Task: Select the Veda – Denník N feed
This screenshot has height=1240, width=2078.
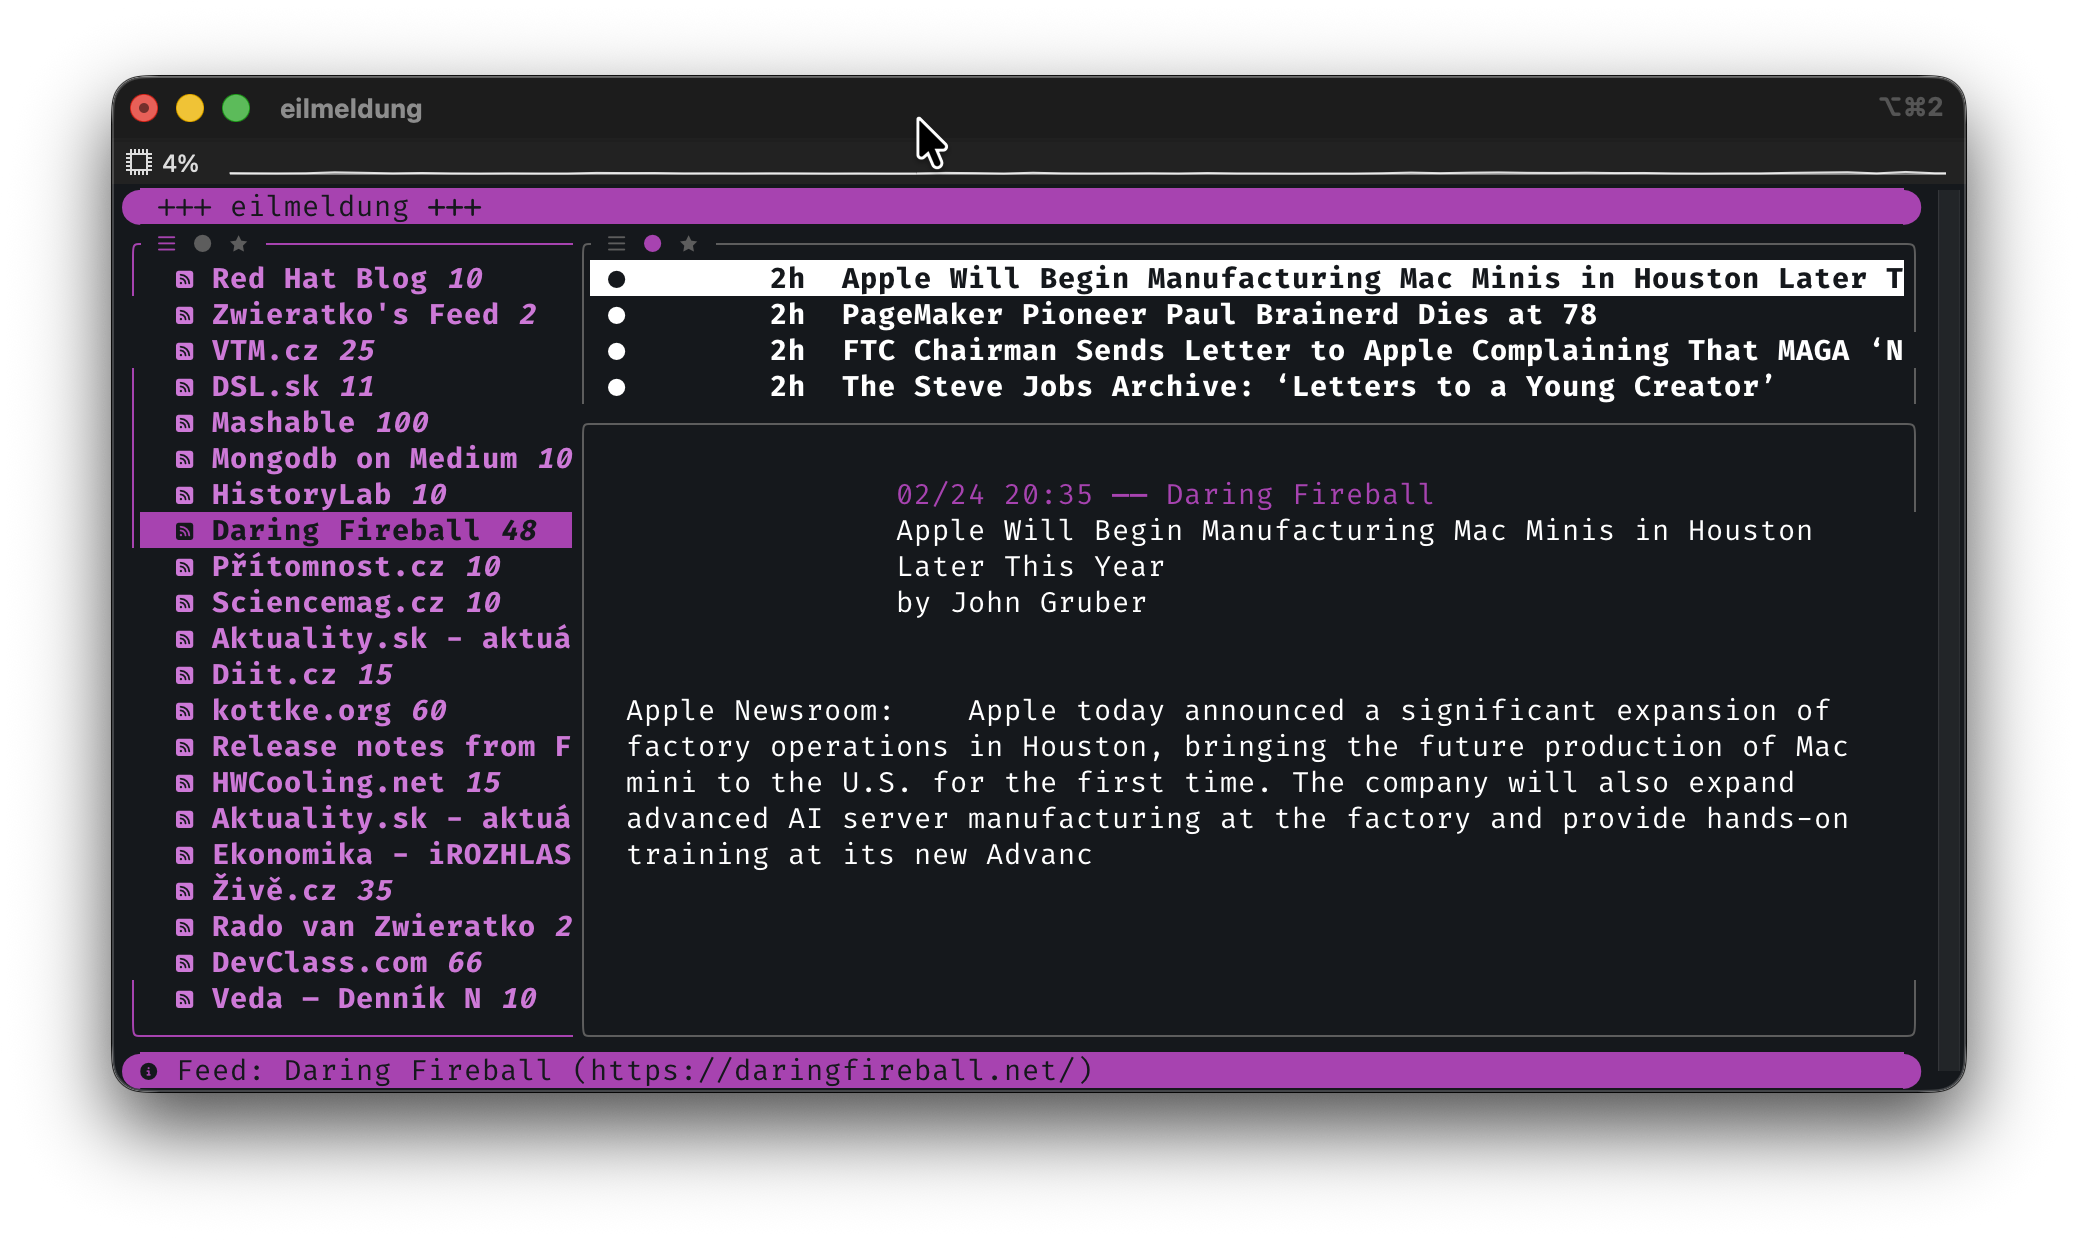Action: pyautogui.click(x=356, y=999)
